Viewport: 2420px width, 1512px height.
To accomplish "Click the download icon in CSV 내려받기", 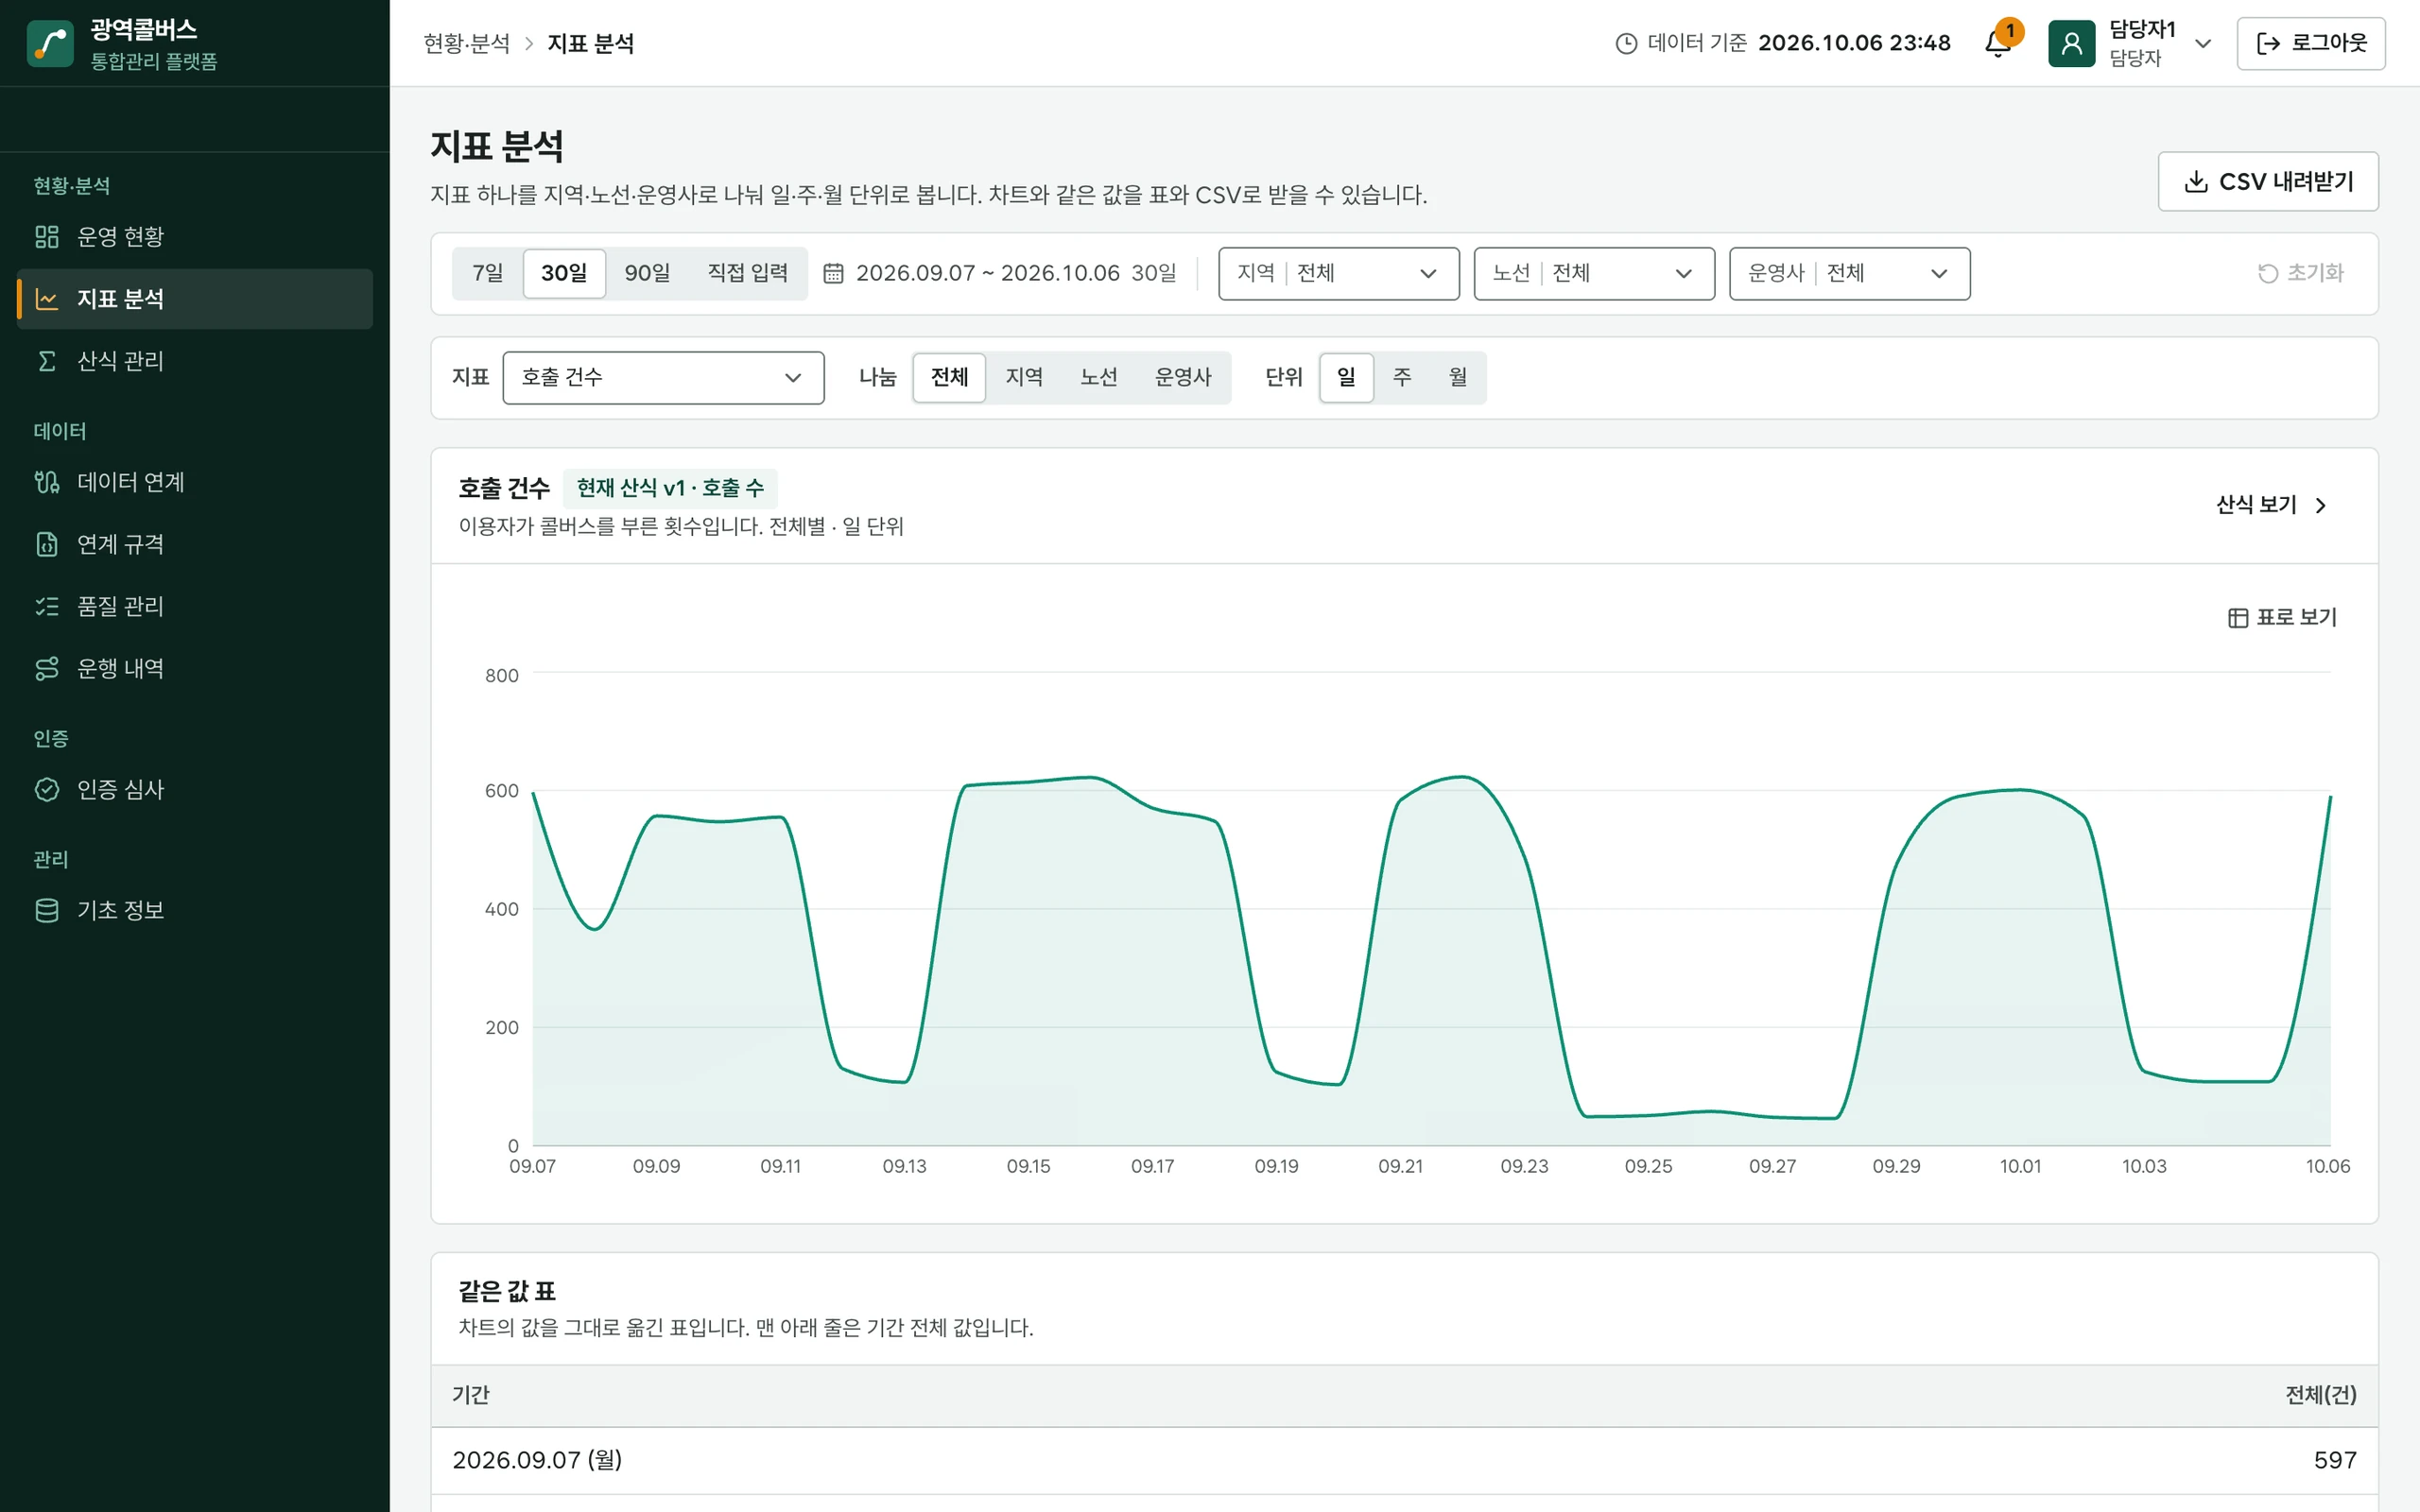I will (2196, 182).
